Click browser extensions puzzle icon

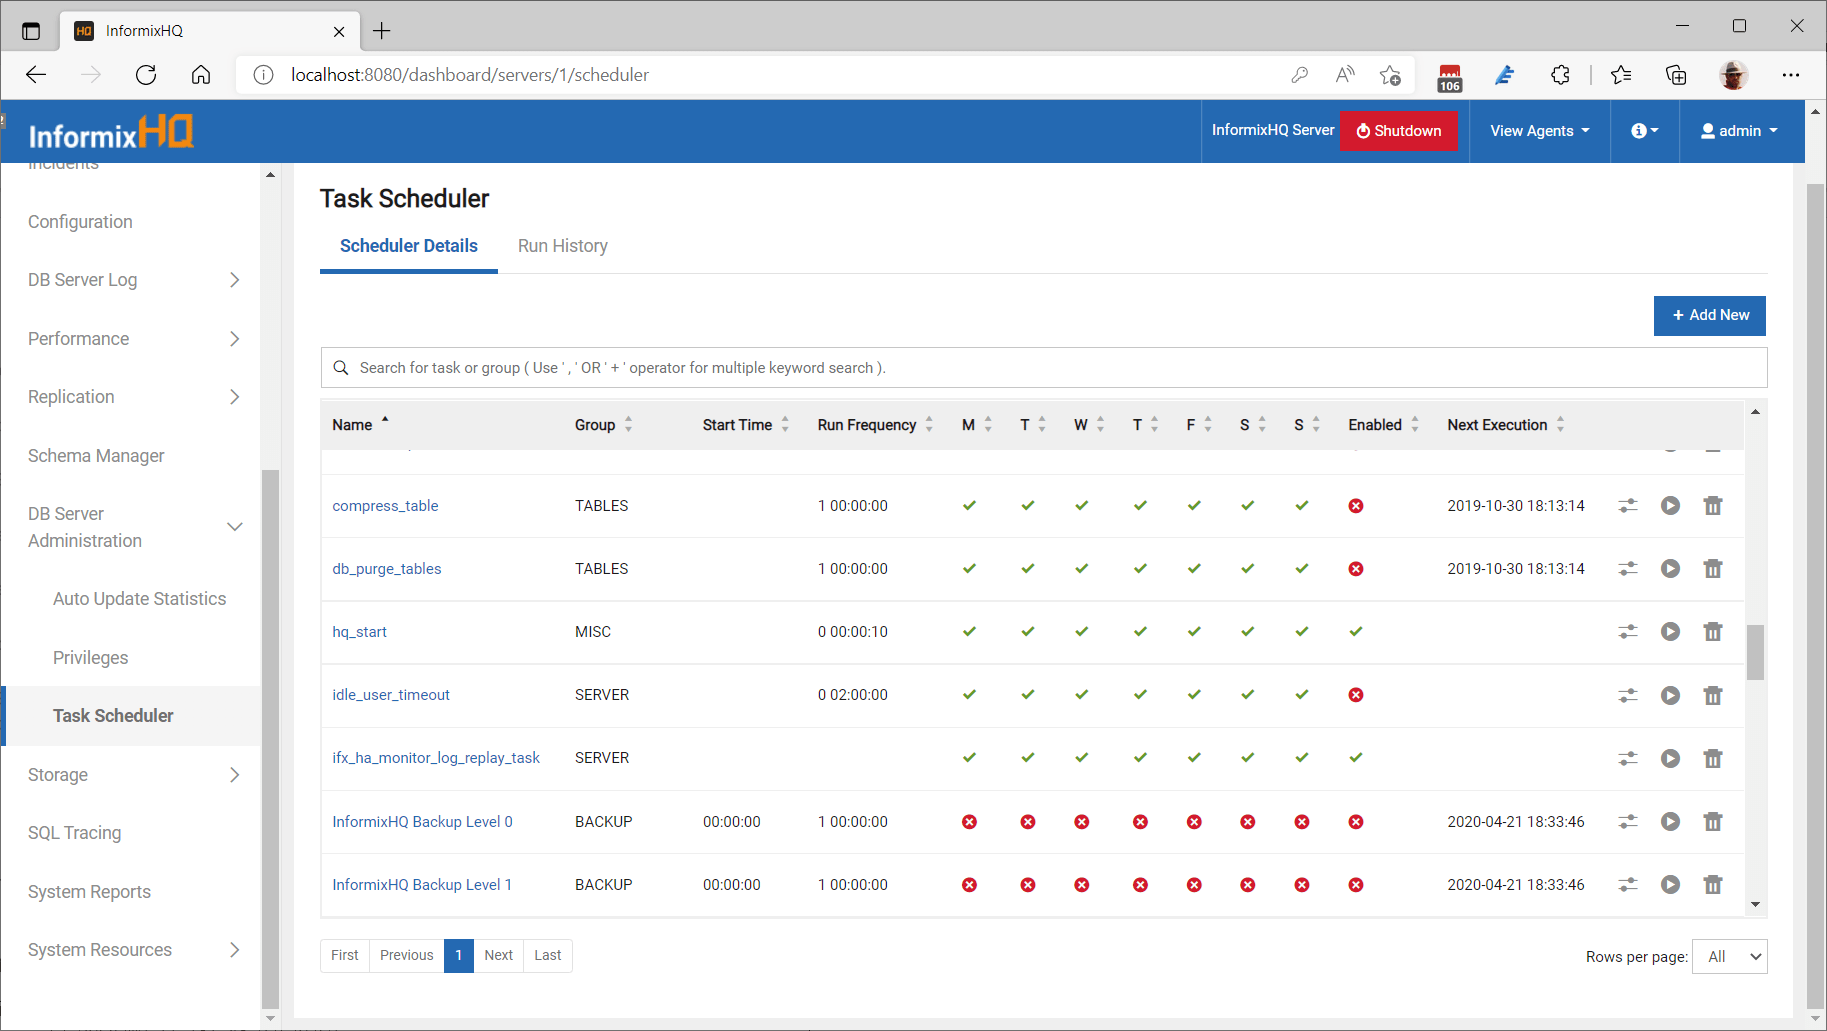coord(1560,75)
